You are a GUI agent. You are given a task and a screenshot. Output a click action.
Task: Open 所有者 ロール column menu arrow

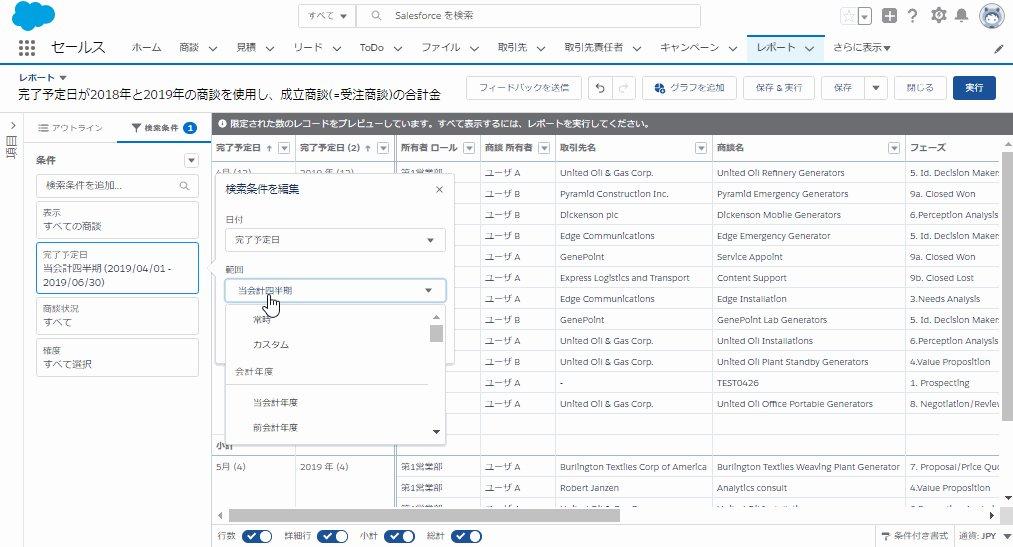click(x=470, y=148)
